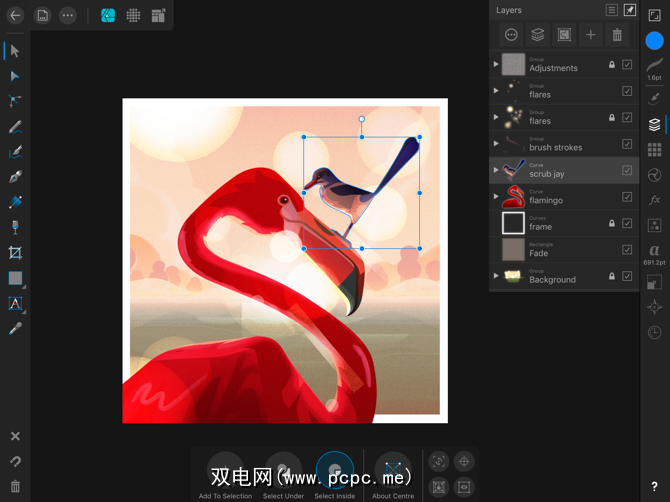Unlock the Background layer lock
This screenshot has height=502, width=670.
pos(612,276)
